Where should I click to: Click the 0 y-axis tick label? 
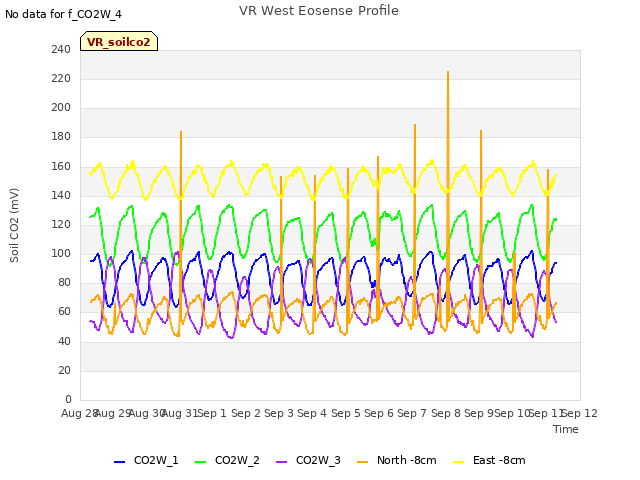(x=68, y=399)
